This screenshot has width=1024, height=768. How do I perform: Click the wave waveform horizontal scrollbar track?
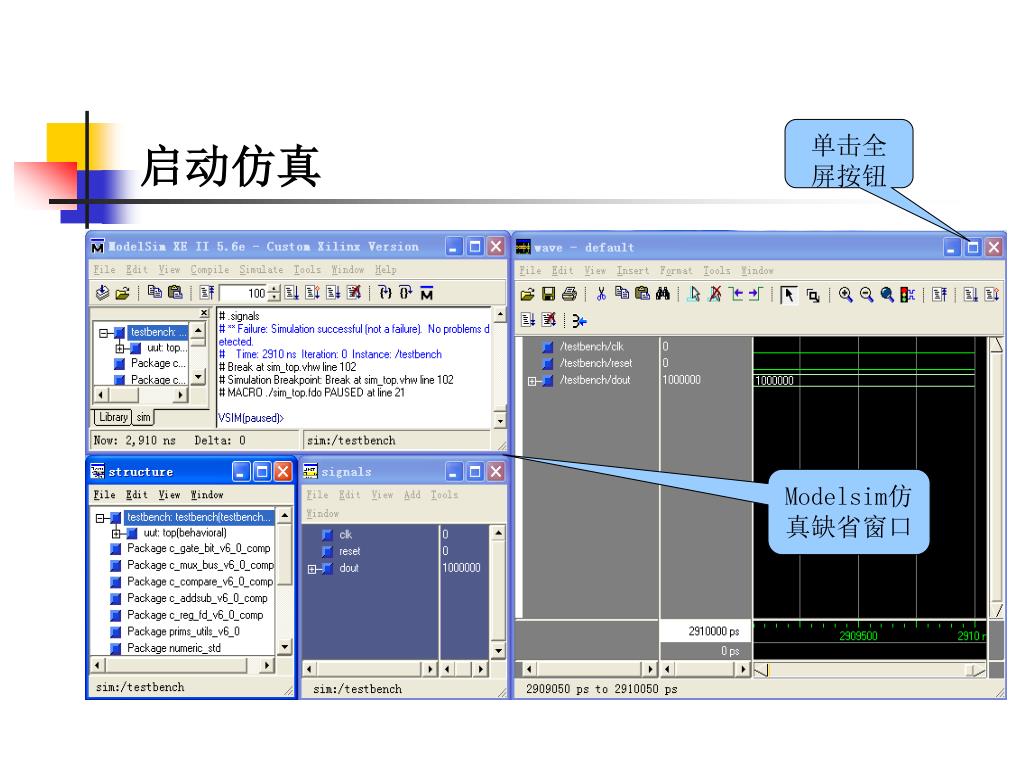click(869, 670)
